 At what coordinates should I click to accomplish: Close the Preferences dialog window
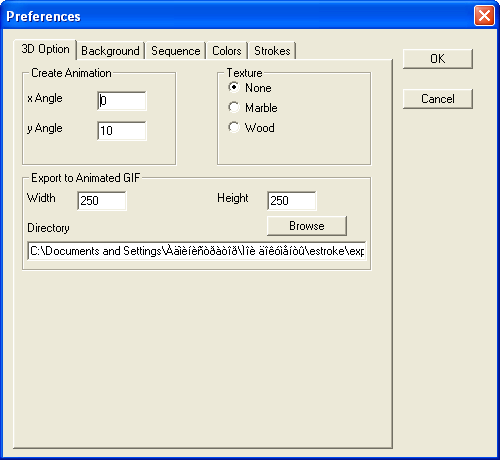[x=484, y=16]
